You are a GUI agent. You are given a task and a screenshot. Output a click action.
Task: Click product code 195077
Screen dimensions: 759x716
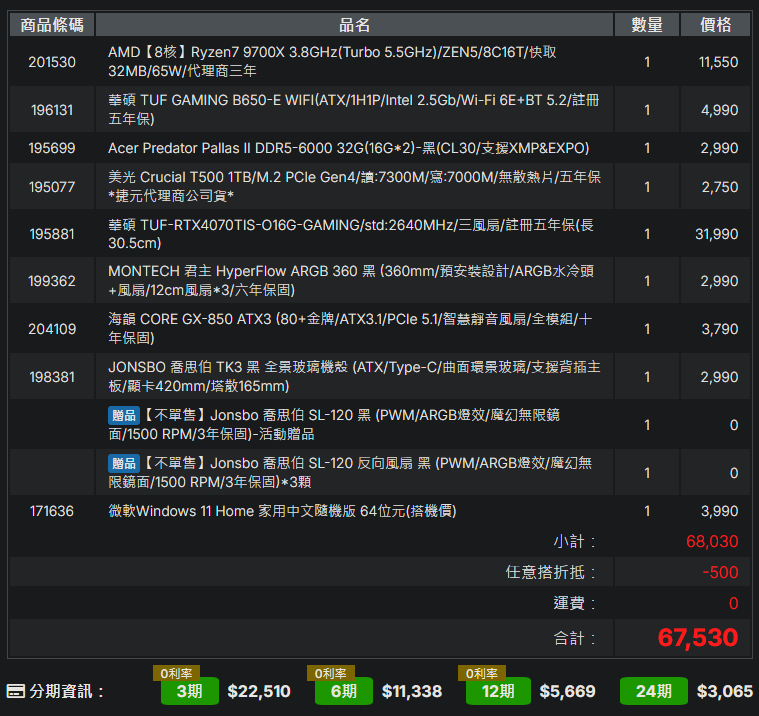[52, 187]
